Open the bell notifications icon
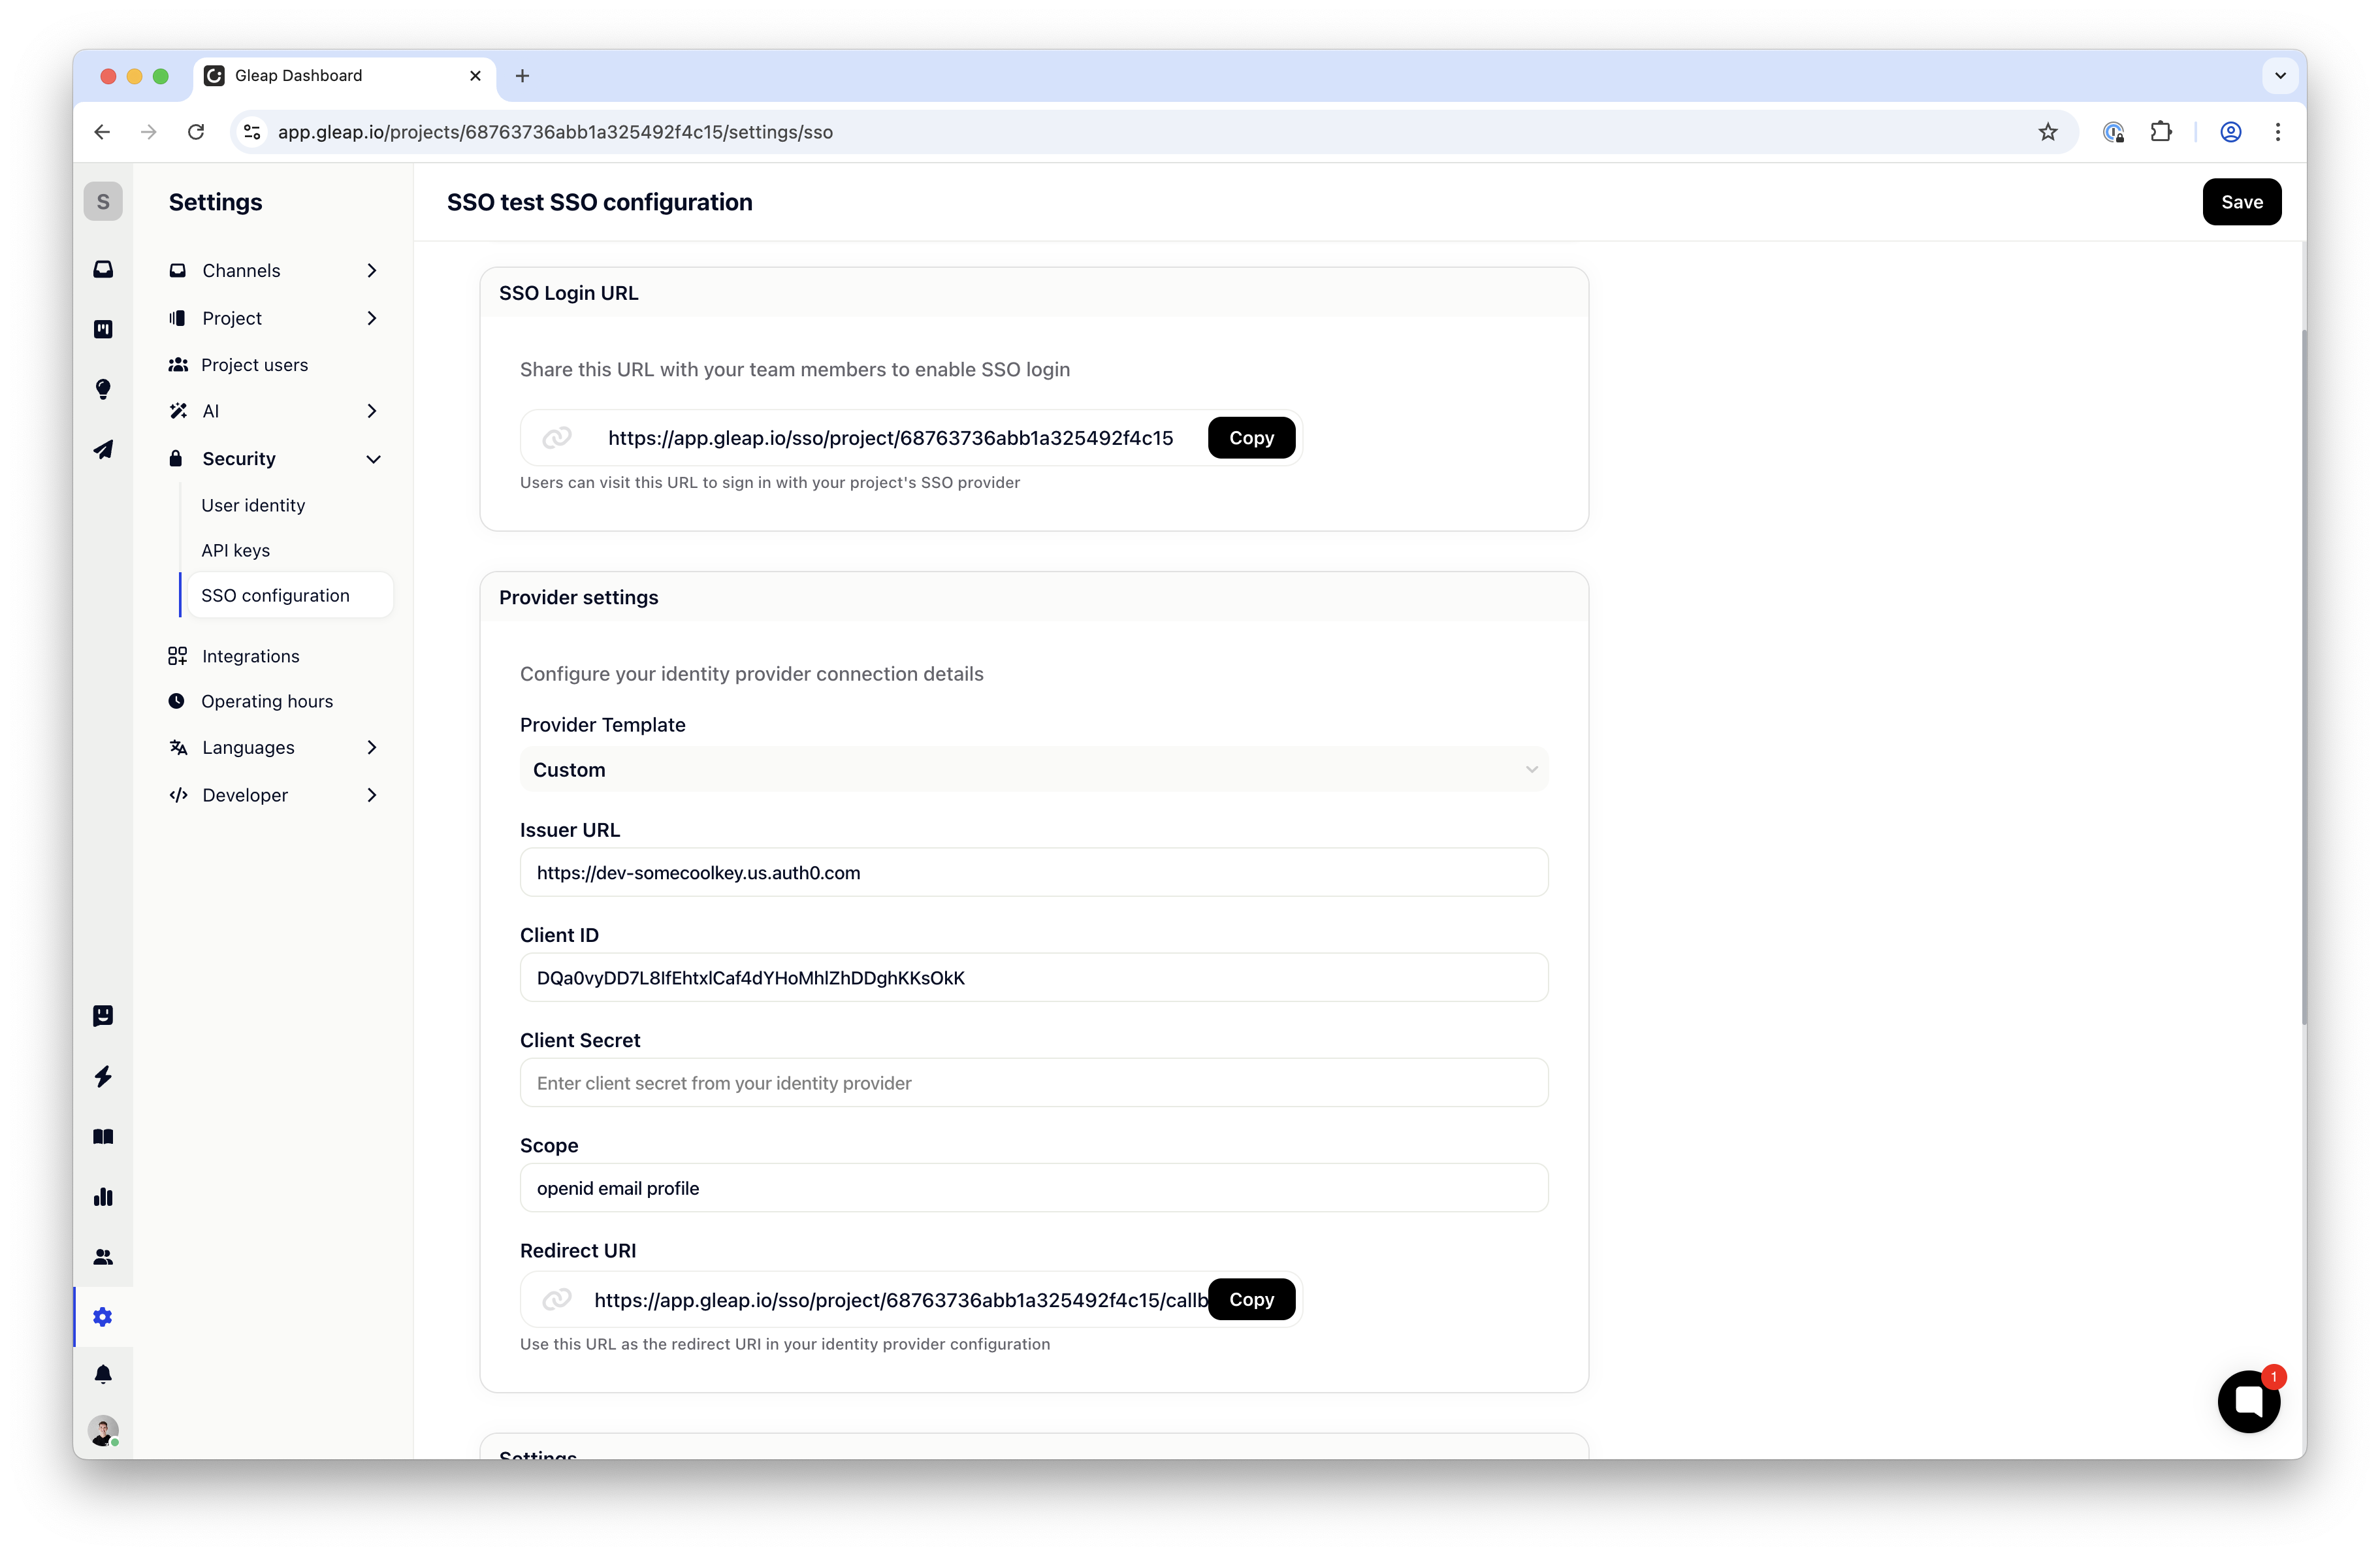 [103, 1374]
